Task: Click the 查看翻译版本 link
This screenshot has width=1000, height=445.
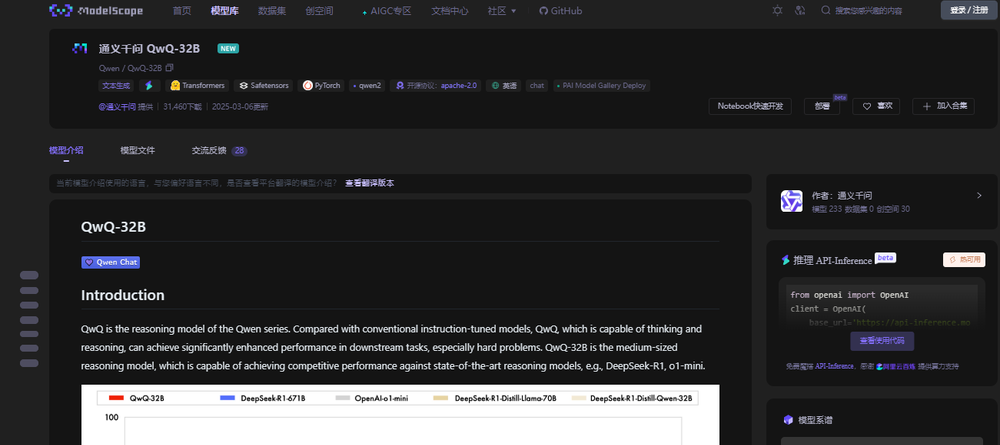Action: coord(369,183)
